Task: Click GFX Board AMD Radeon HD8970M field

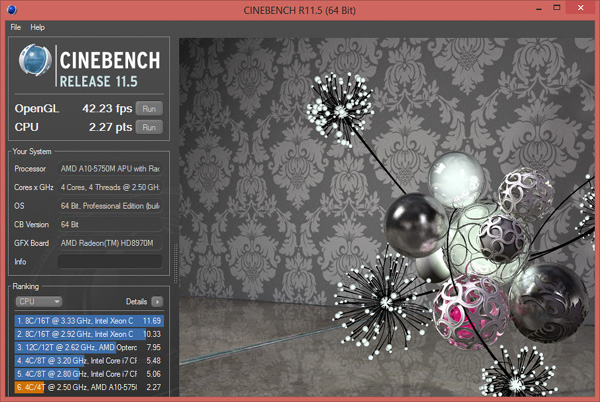Action: (110, 243)
